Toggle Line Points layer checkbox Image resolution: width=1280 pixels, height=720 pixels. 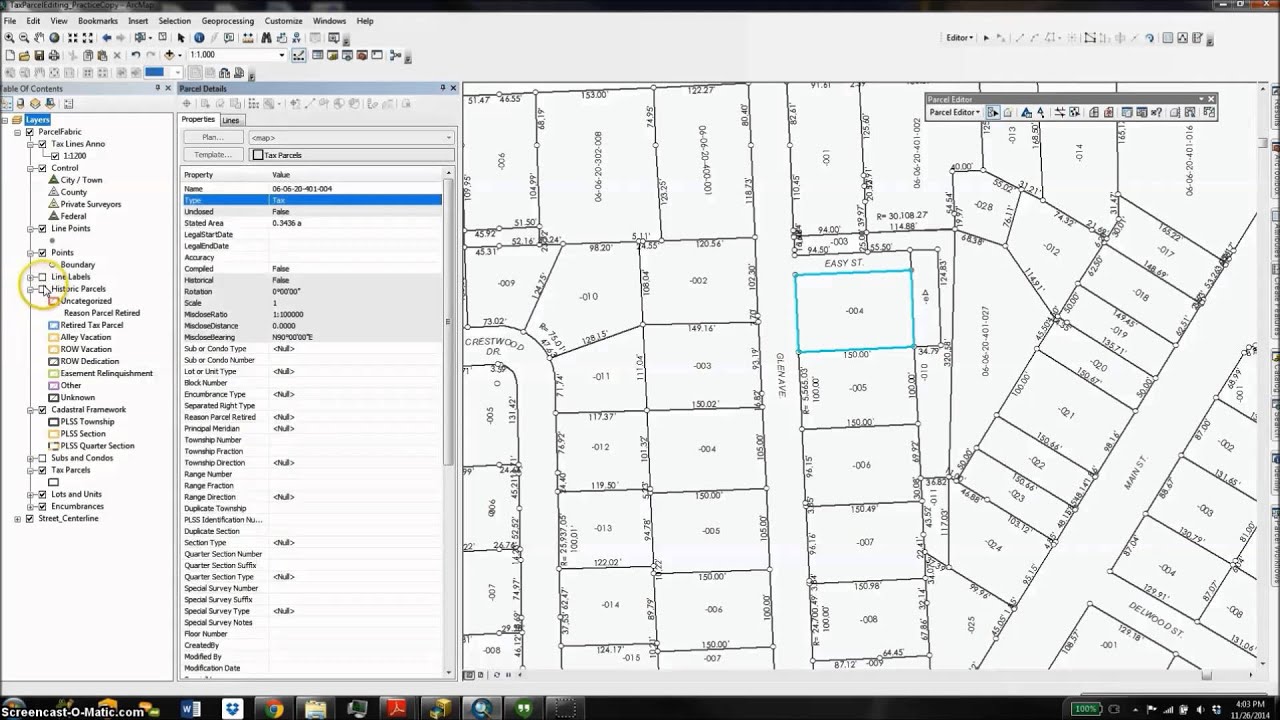point(42,228)
